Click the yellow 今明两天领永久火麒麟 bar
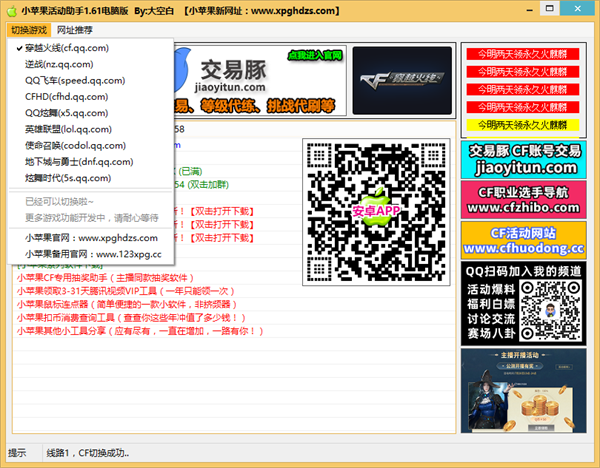 pyautogui.click(x=523, y=125)
